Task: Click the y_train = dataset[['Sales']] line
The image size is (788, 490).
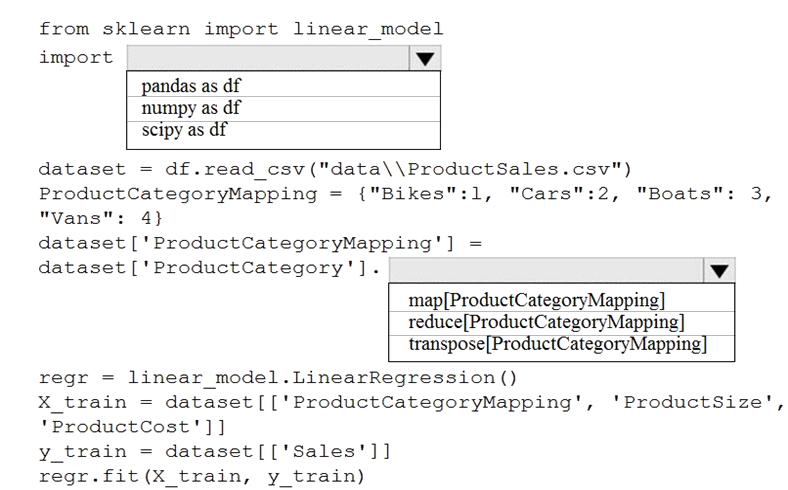Action: click(215, 451)
